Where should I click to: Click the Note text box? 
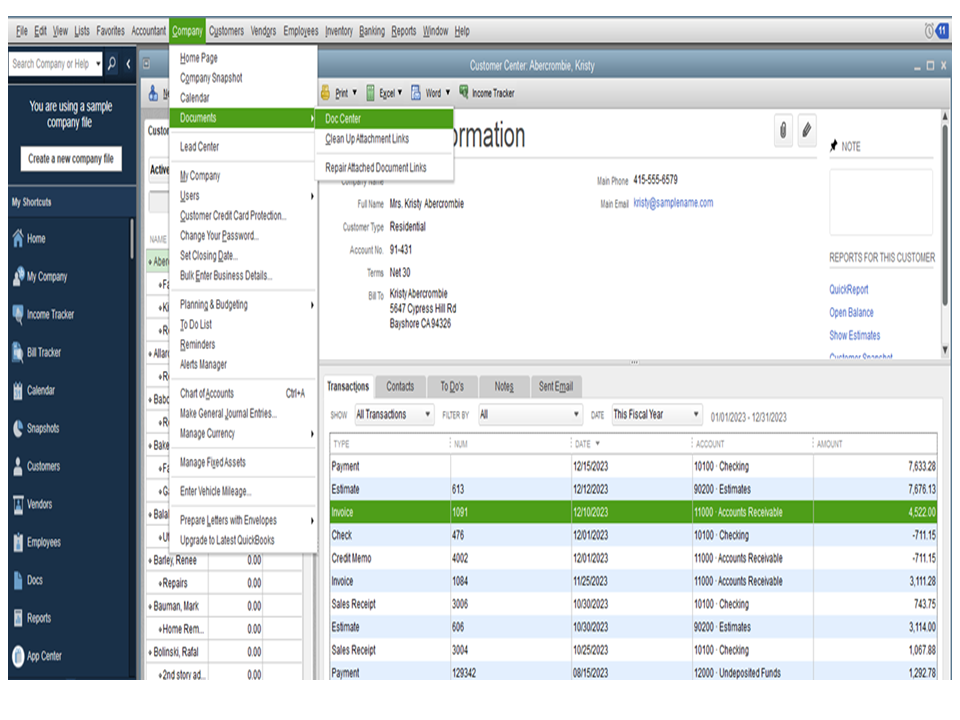[880, 201]
